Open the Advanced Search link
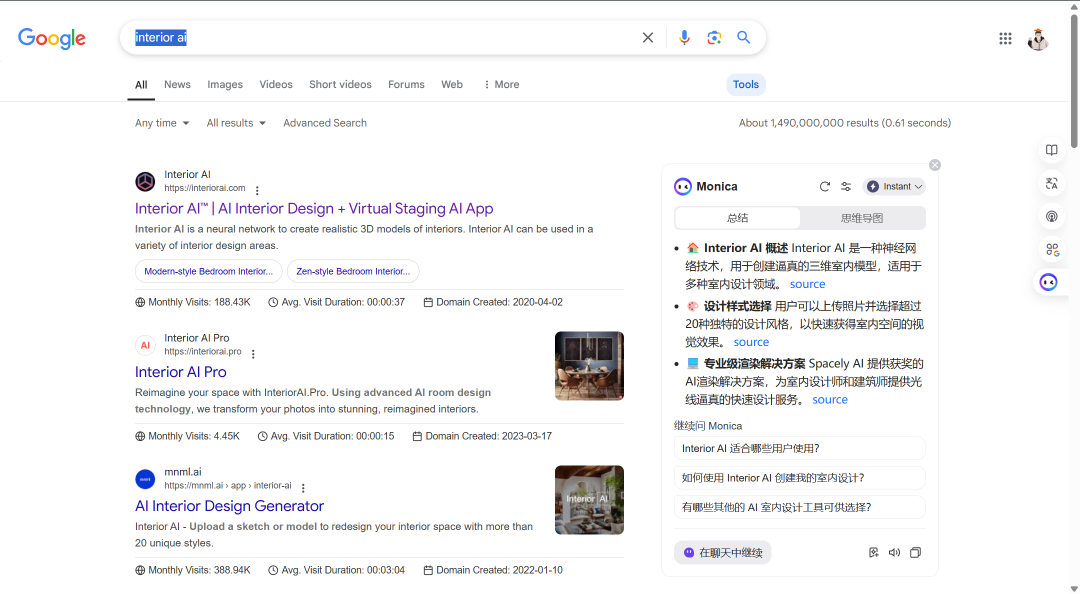 [x=325, y=123]
